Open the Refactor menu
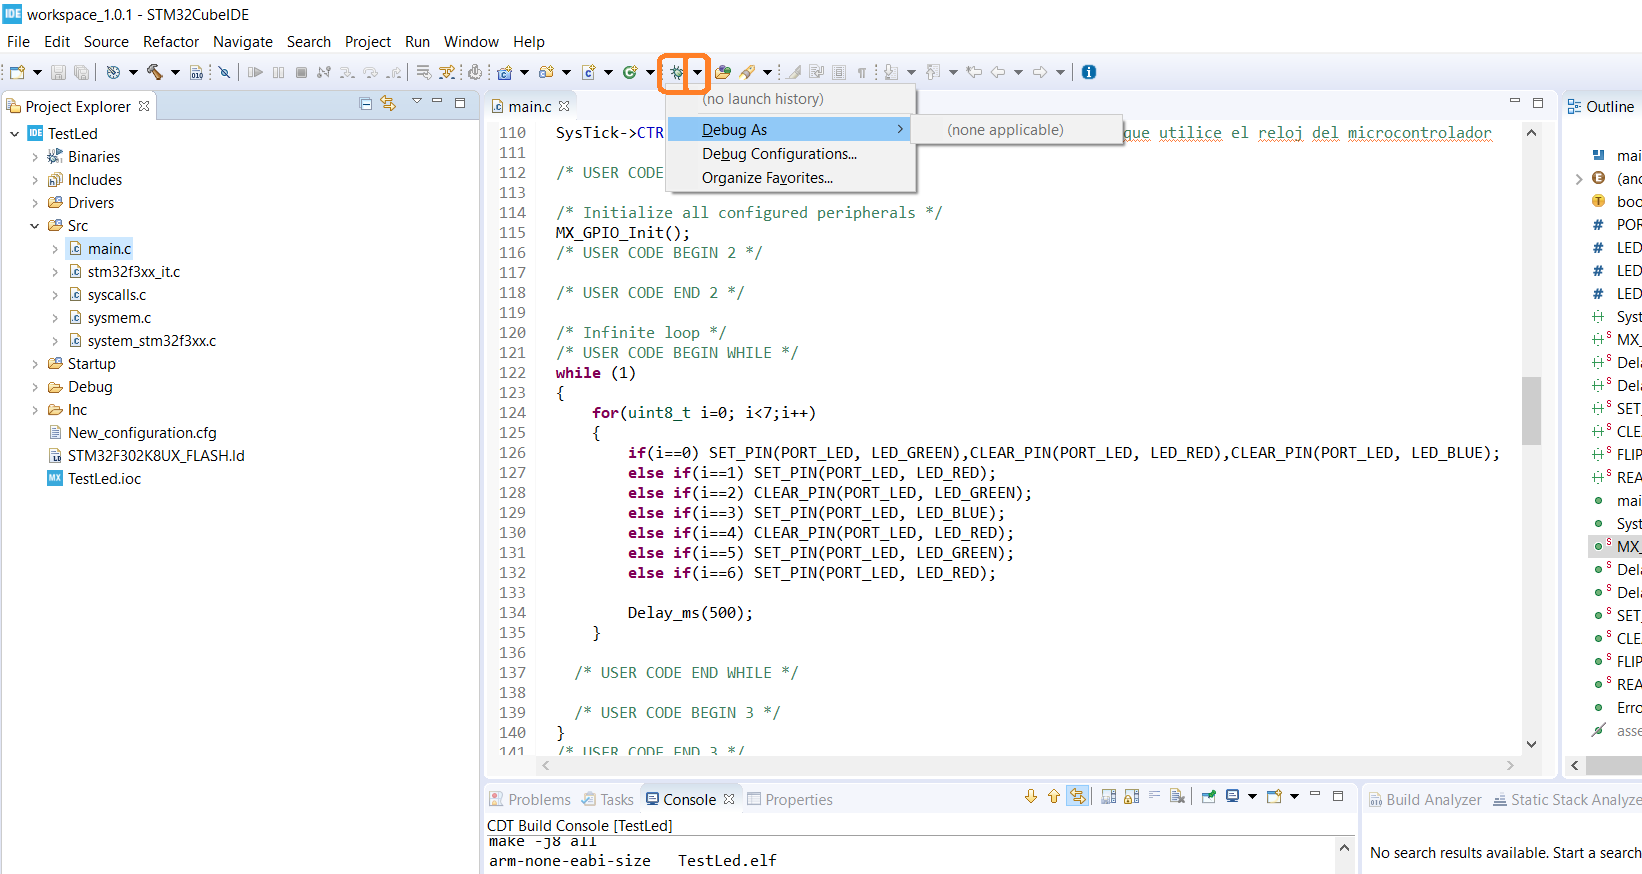Viewport: 1642px width, 874px height. (x=171, y=42)
